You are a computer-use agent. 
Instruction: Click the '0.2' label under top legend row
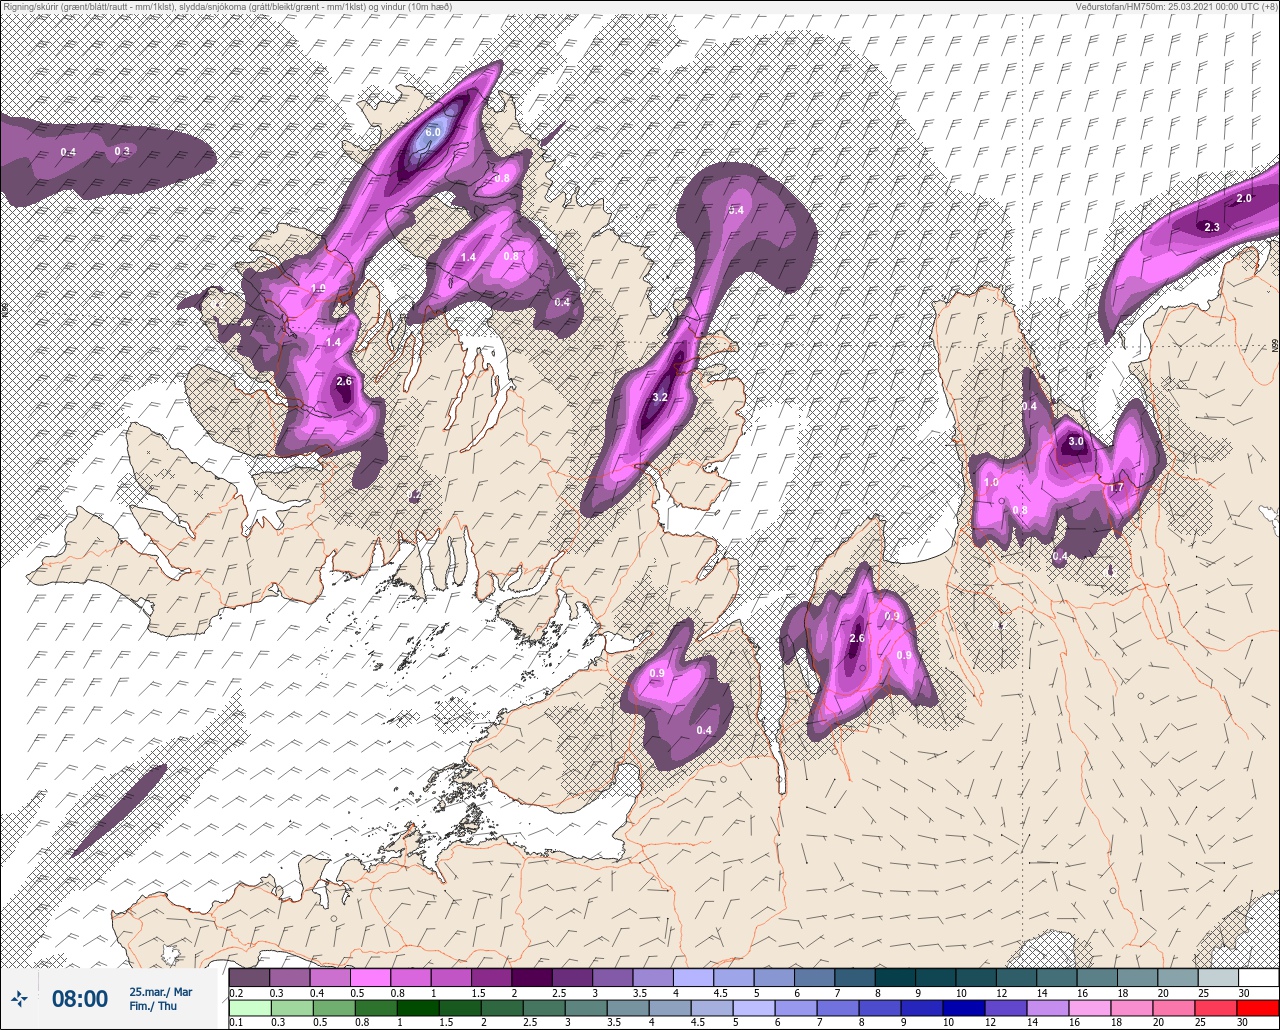(x=236, y=992)
